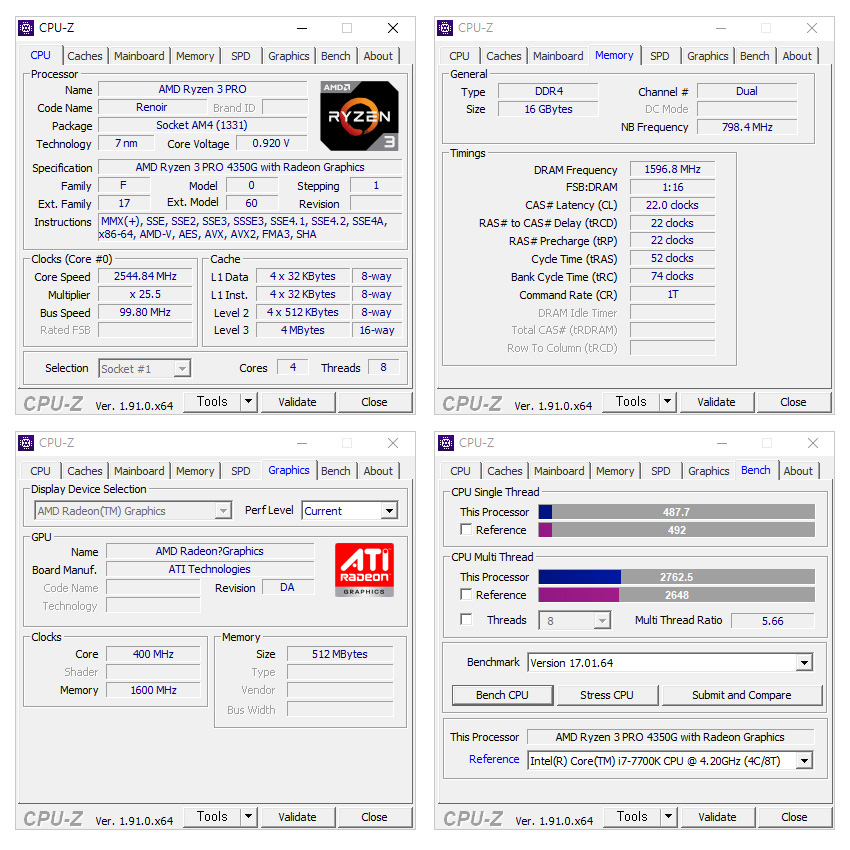Click the Board Manuf. ATI Technologies value
The height and width of the screenshot is (850, 850).
coord(210,569)
